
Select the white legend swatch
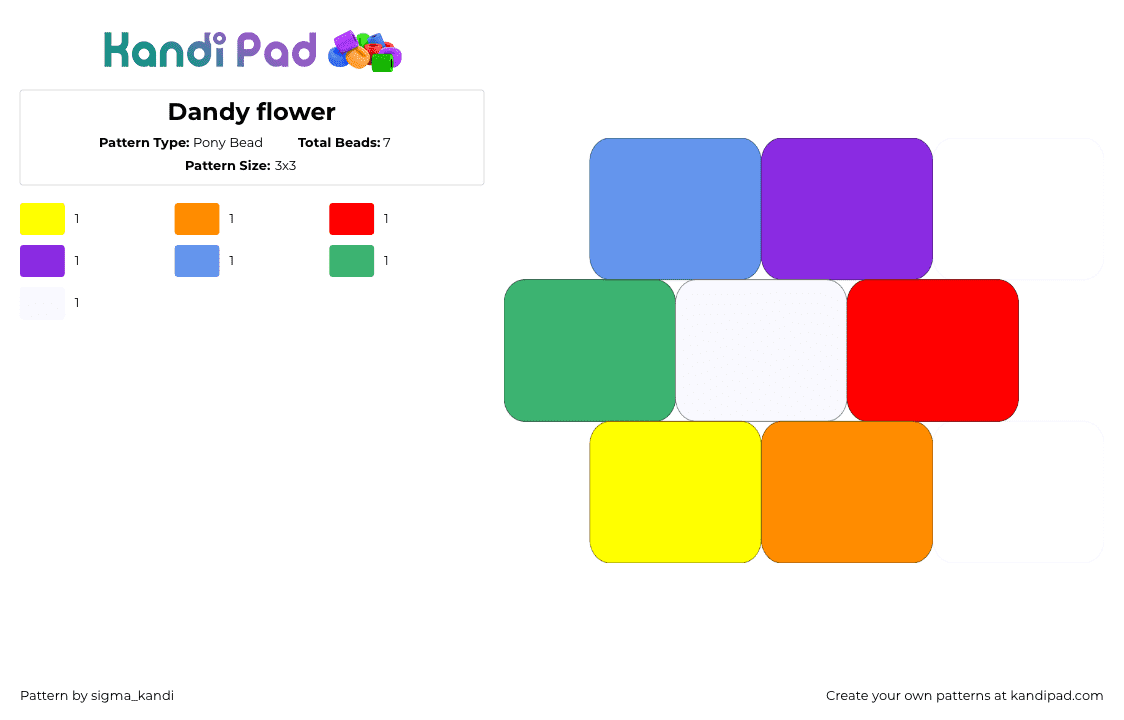(42, 303)
